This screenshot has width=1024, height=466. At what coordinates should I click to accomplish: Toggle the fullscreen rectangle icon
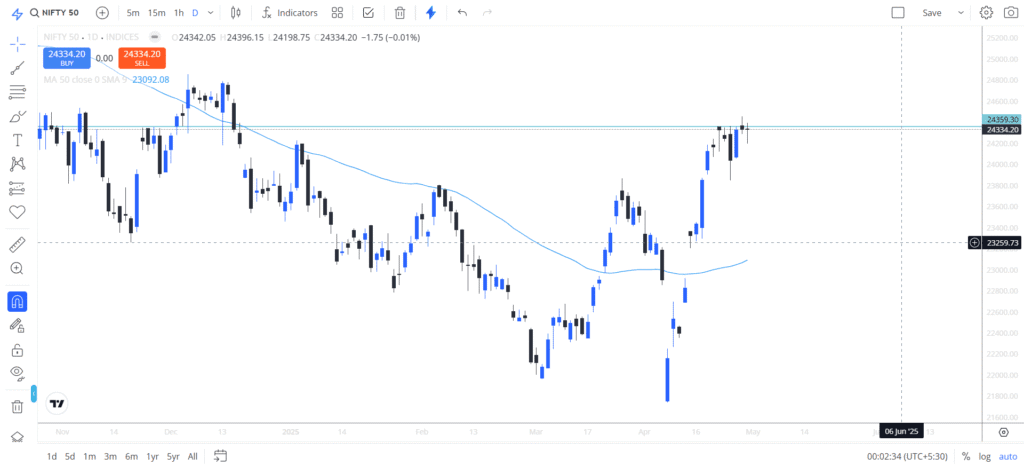pos(898,12)
